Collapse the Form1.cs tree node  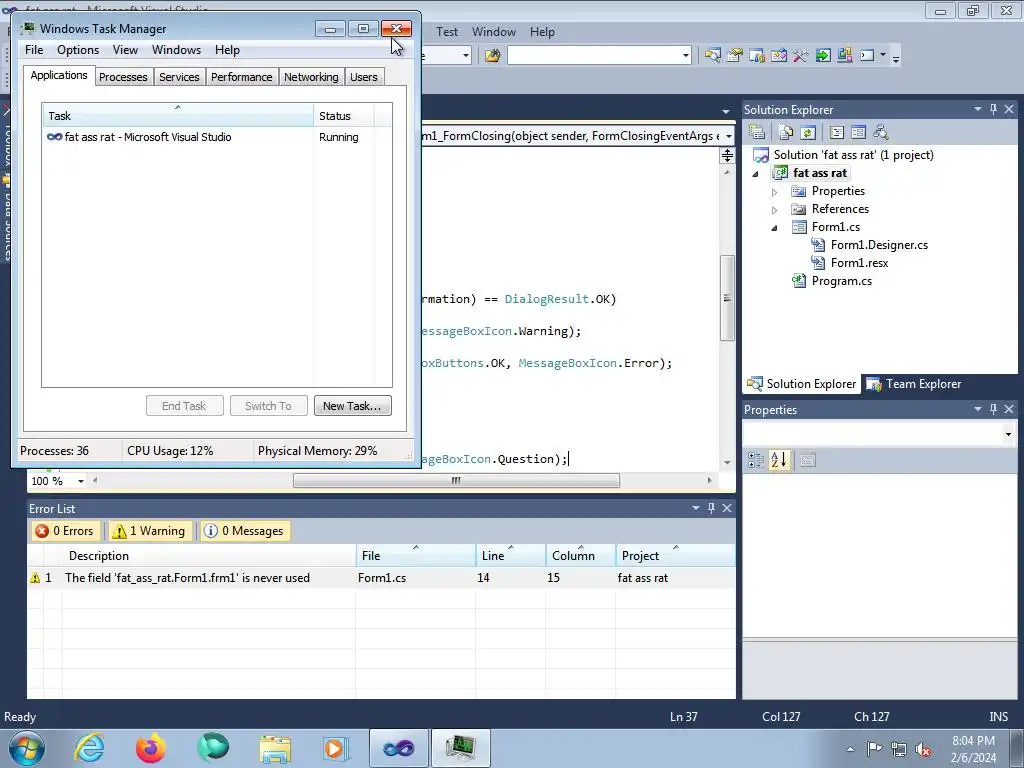click(x=775, y=228)
